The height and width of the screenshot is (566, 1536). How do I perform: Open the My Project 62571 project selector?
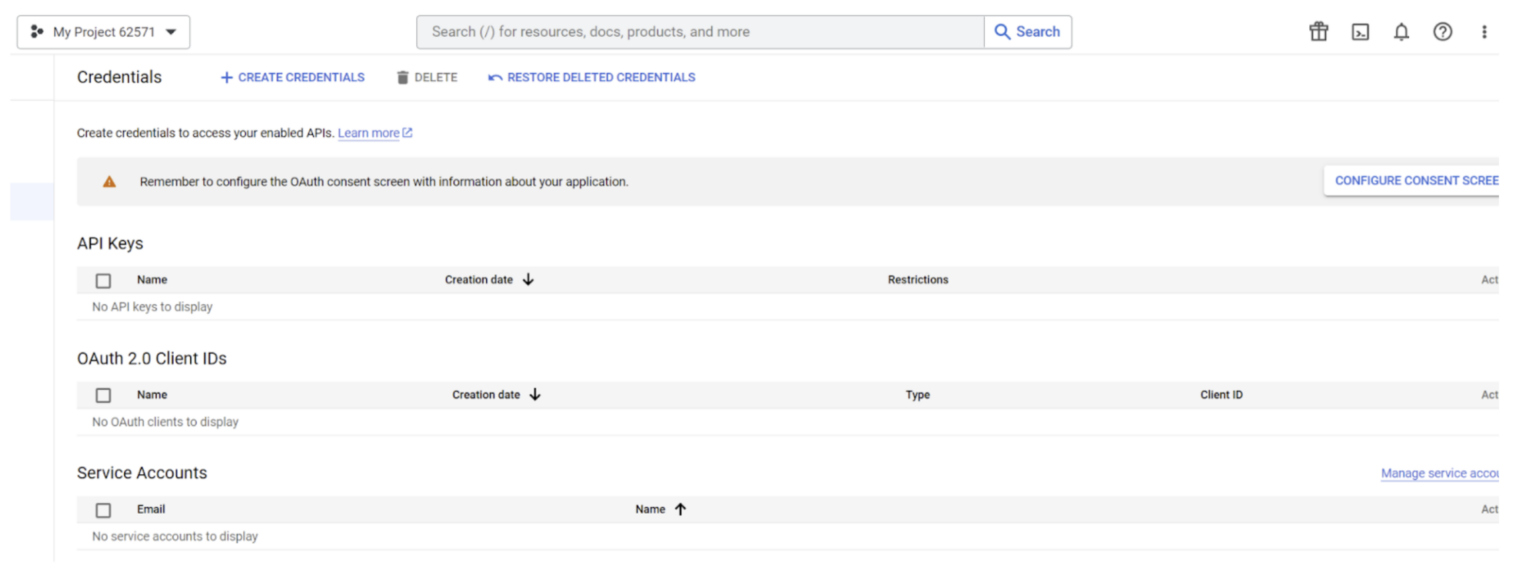click(104, 32)
